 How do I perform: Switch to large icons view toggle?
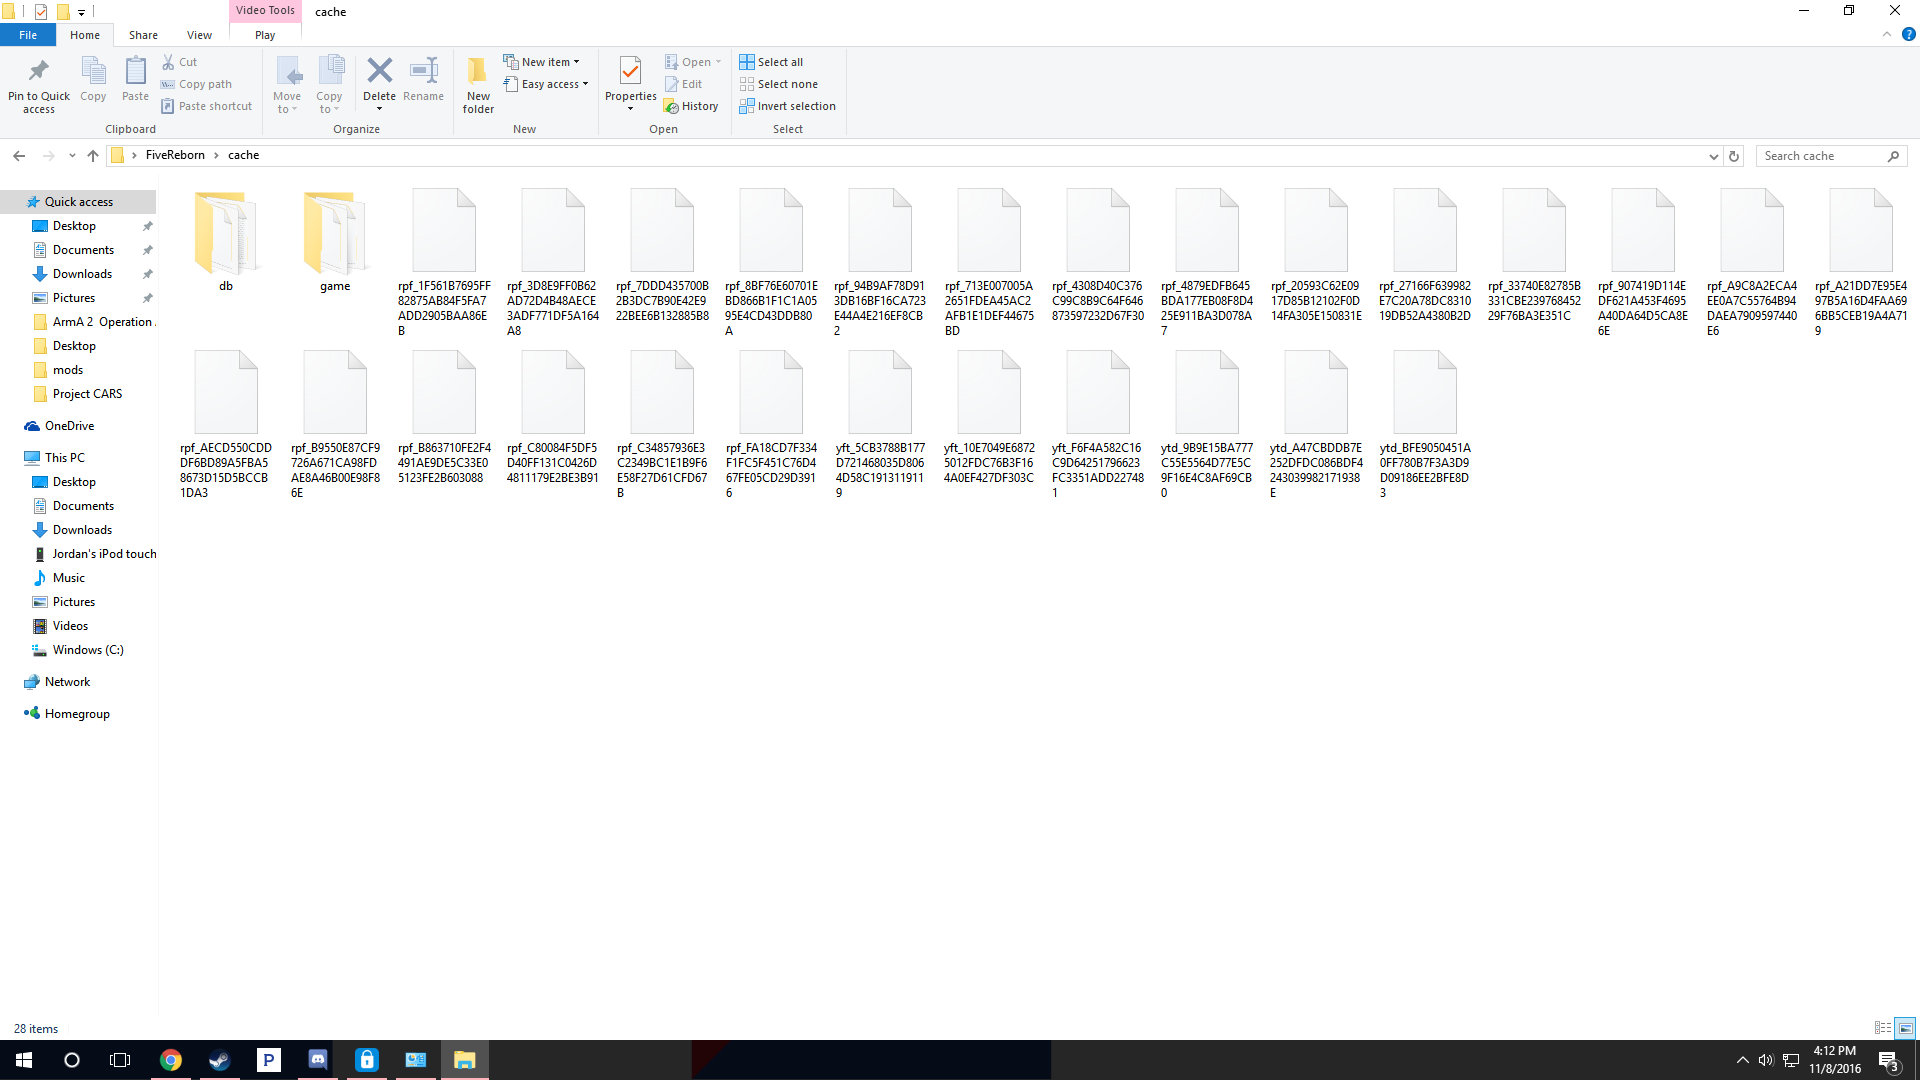(x=1905, y=1028)
